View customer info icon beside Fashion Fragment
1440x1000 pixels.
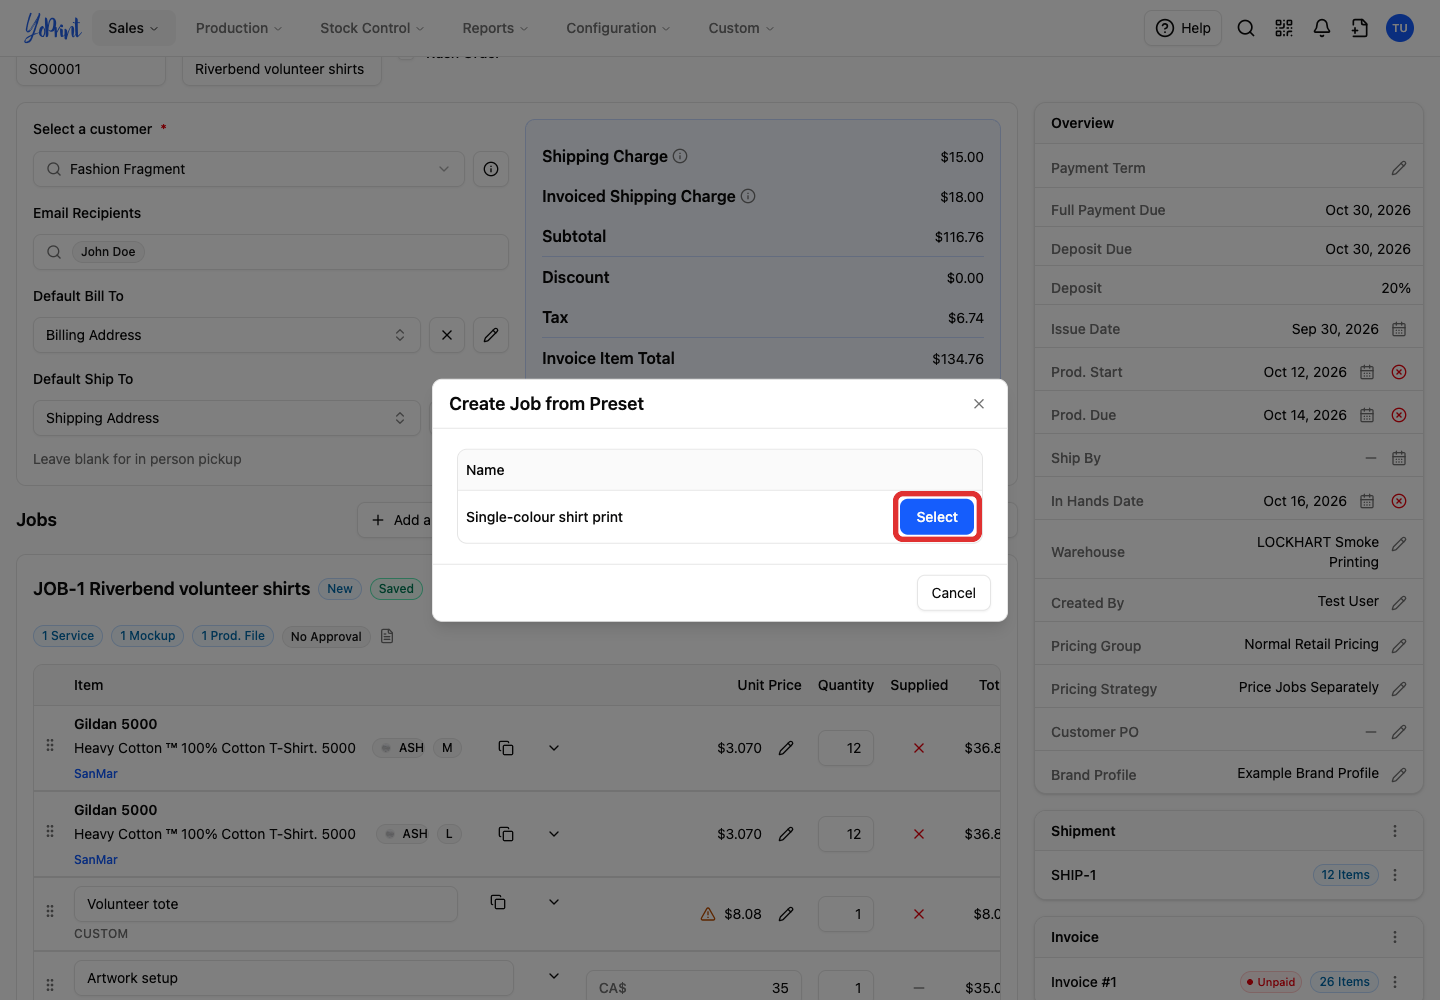491,169
